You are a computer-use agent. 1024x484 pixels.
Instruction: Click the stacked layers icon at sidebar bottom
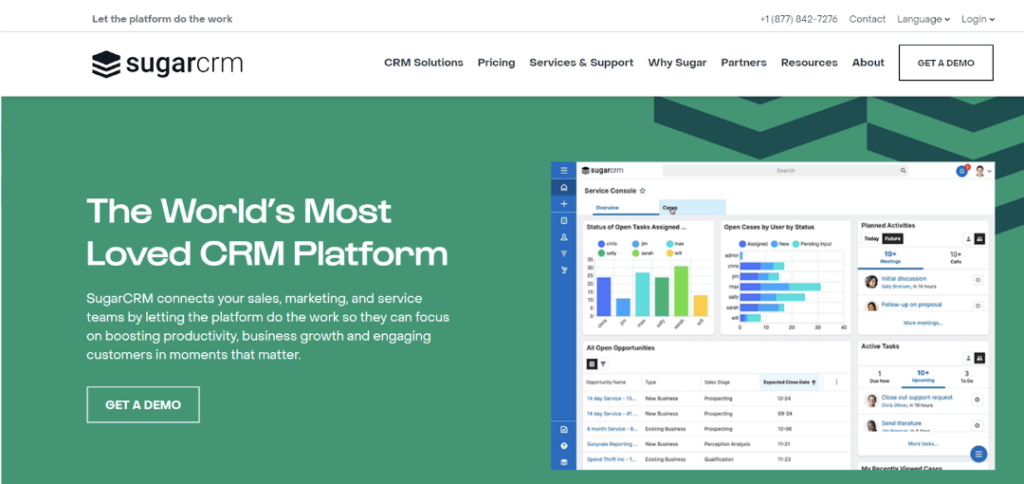coord(564,462)
